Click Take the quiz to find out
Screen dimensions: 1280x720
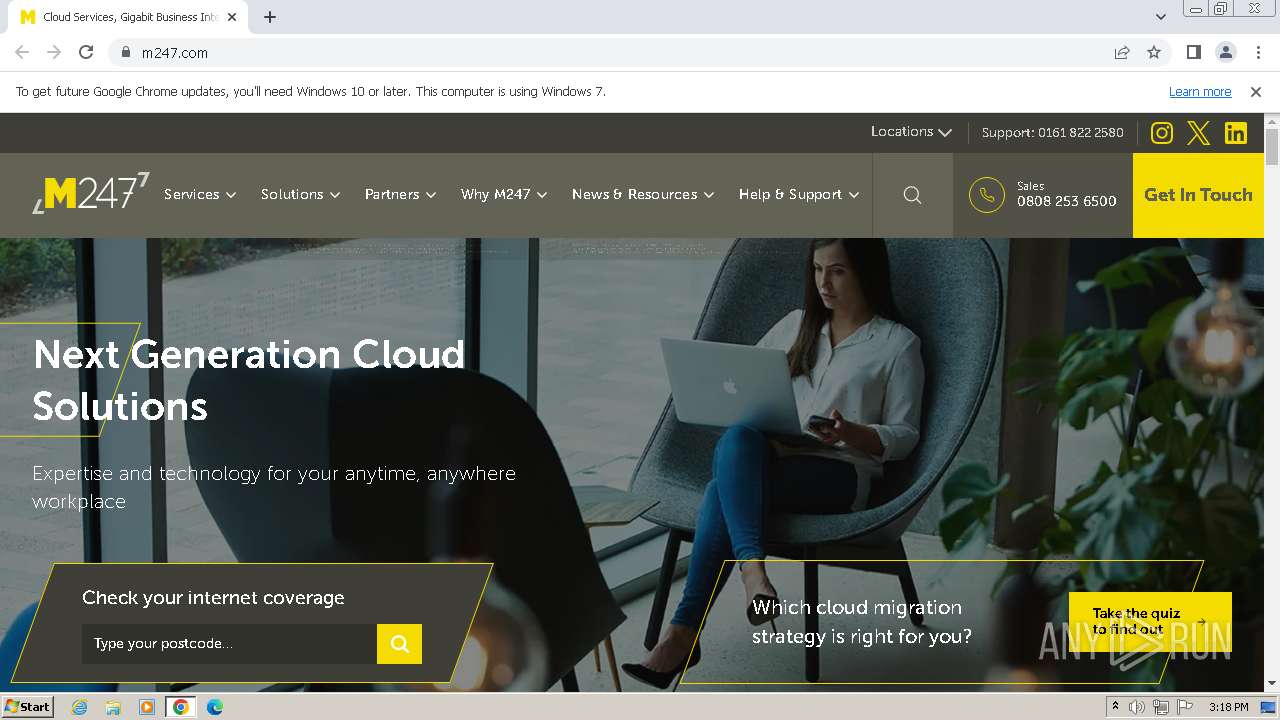click(x=1150, y=622)
